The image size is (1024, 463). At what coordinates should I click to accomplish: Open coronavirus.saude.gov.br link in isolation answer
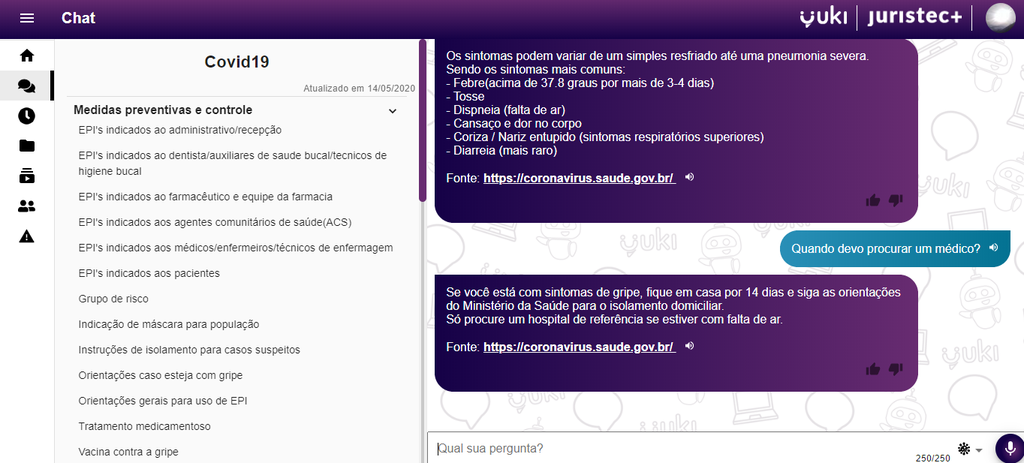point(579,347)
